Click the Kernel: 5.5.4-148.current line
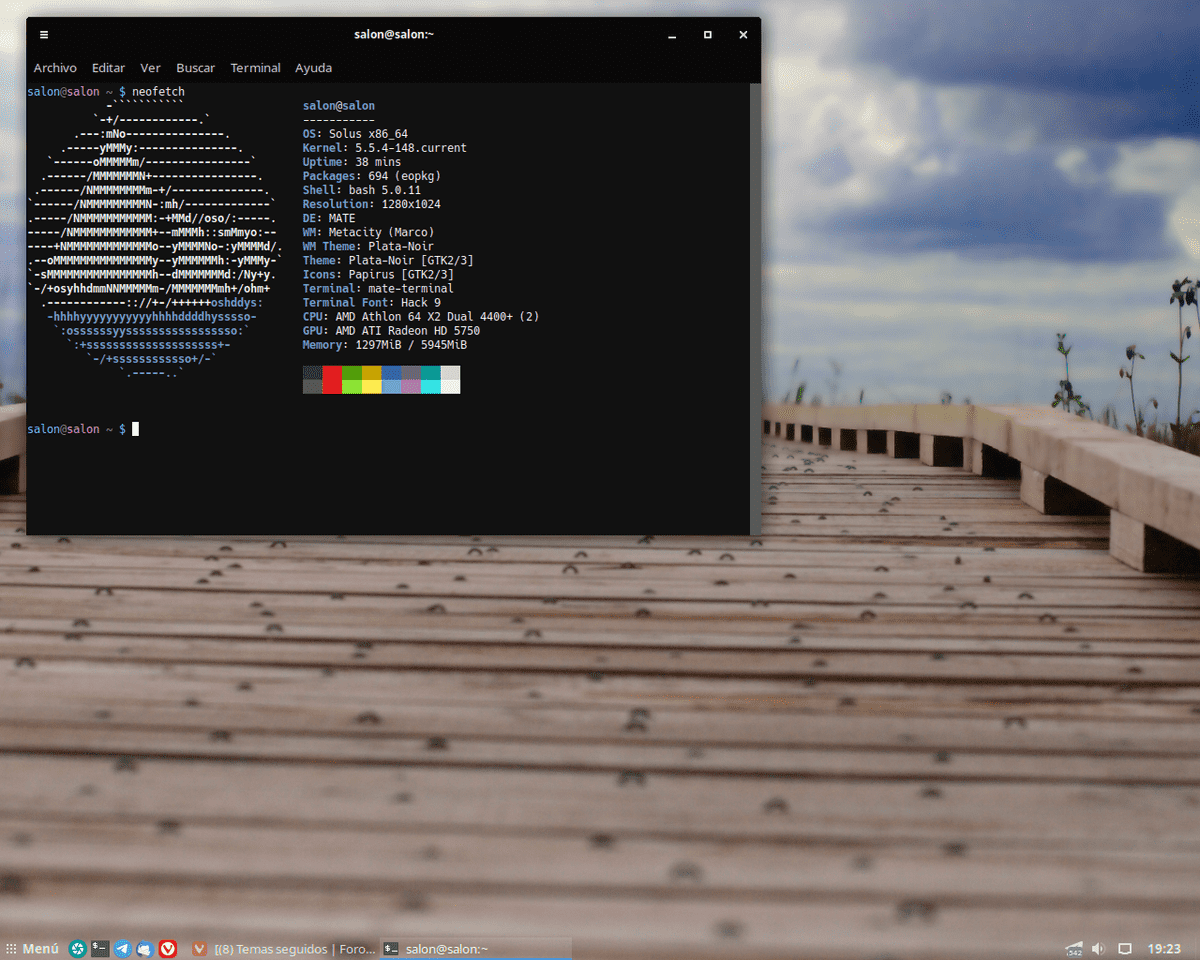The width and height of the screenshot is (1200, 960). [385, 148]
